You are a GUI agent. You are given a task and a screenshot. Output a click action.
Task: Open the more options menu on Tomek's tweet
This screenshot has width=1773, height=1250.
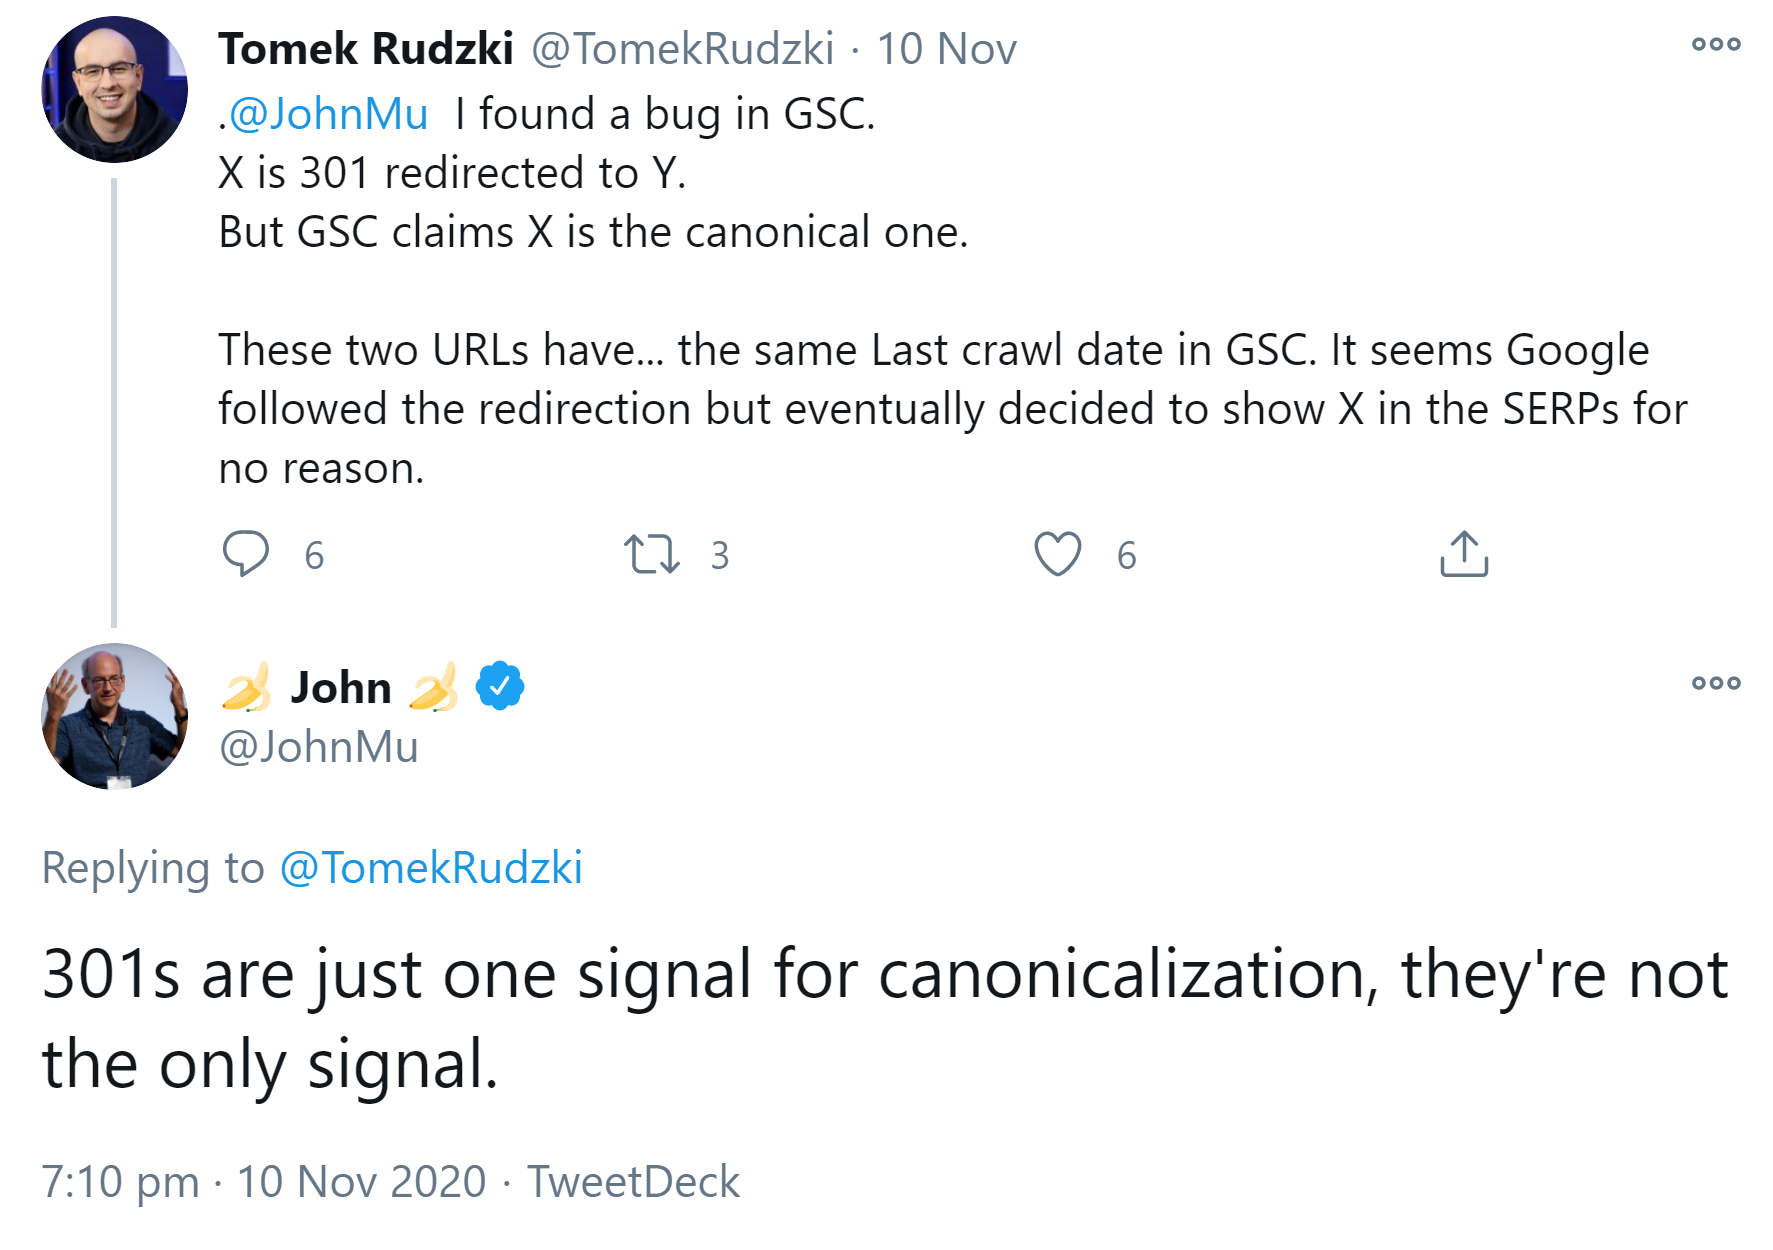click(1716, 44)
